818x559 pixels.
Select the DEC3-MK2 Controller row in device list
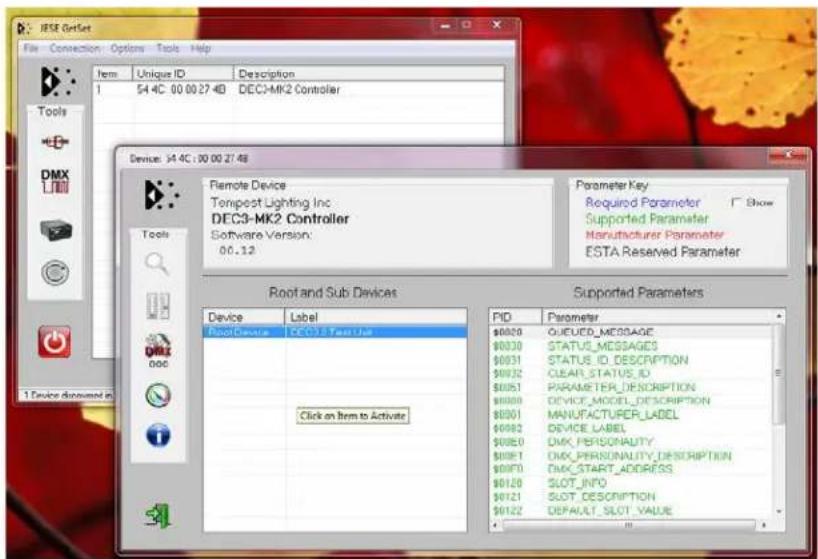pyautogui.click(x=298, y=90)
